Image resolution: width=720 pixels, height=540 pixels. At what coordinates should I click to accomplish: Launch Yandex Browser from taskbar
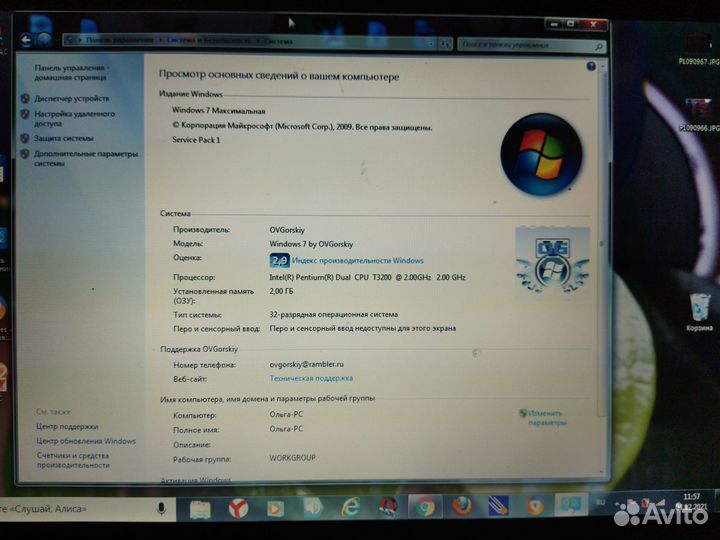pyautogui.click(x=238, y=509)
